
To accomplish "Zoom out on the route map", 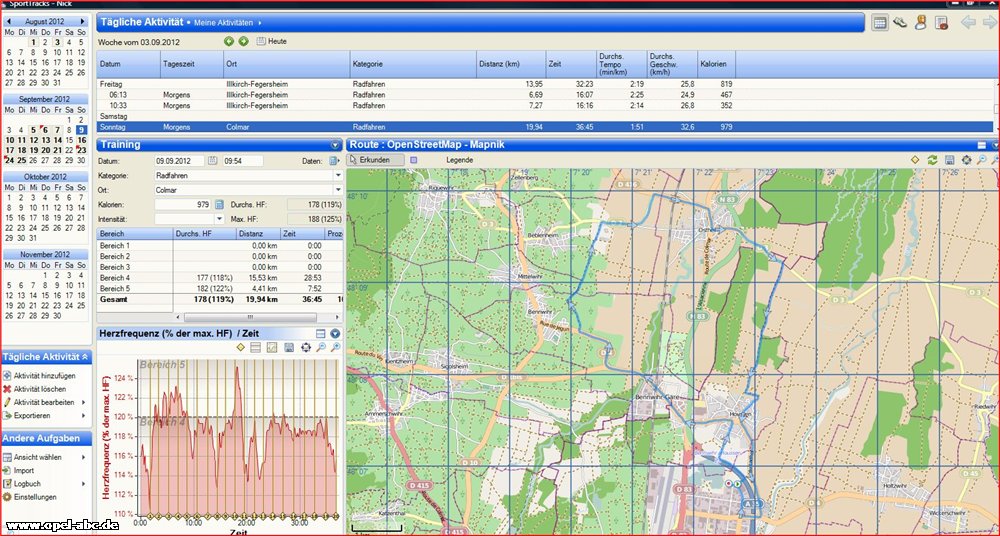I will click(982, 160).
